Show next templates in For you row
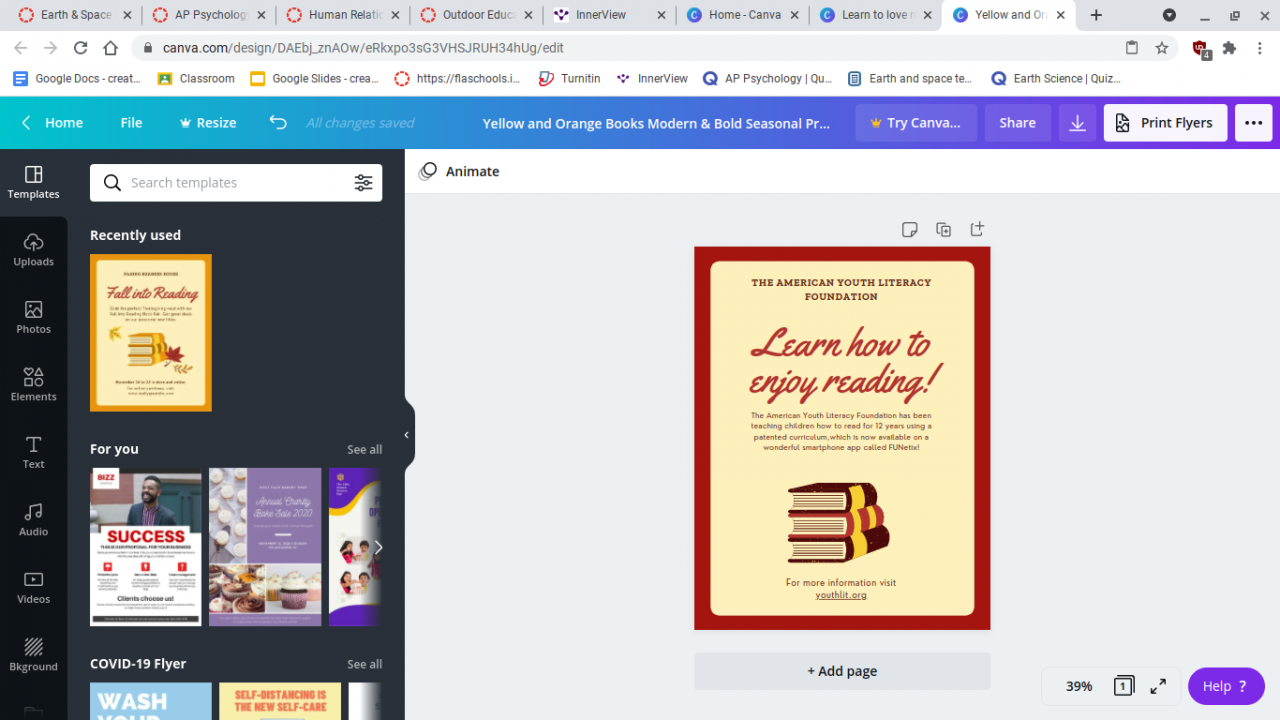Screen dimensions: 1280x720 pos(377,547)
